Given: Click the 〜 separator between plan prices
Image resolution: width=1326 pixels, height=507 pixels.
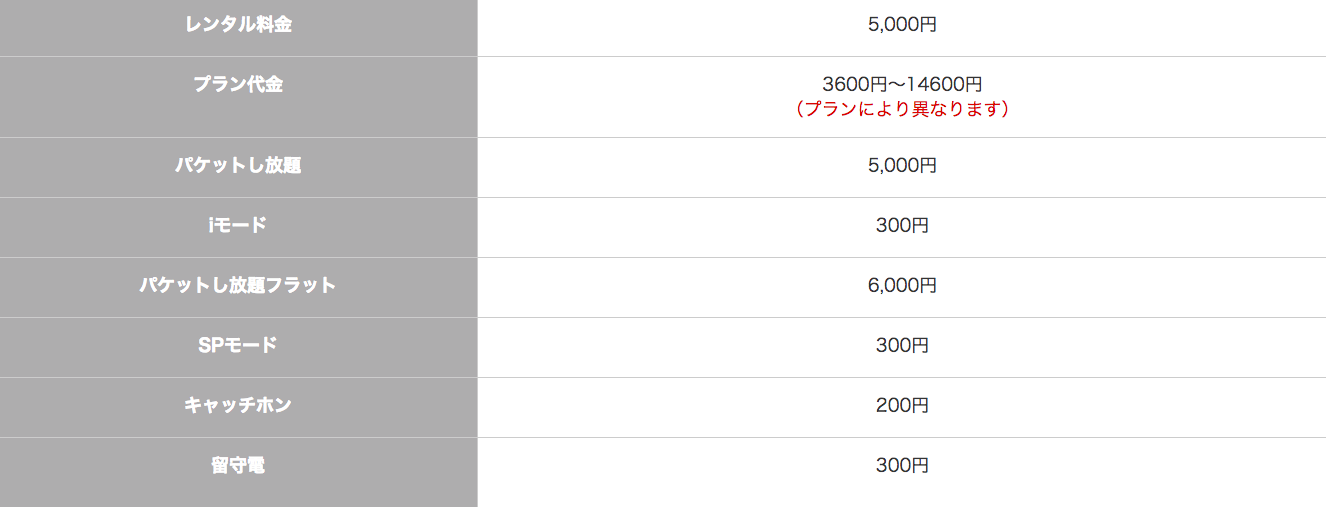Looking at the screenshot, I should click(895, 85).
